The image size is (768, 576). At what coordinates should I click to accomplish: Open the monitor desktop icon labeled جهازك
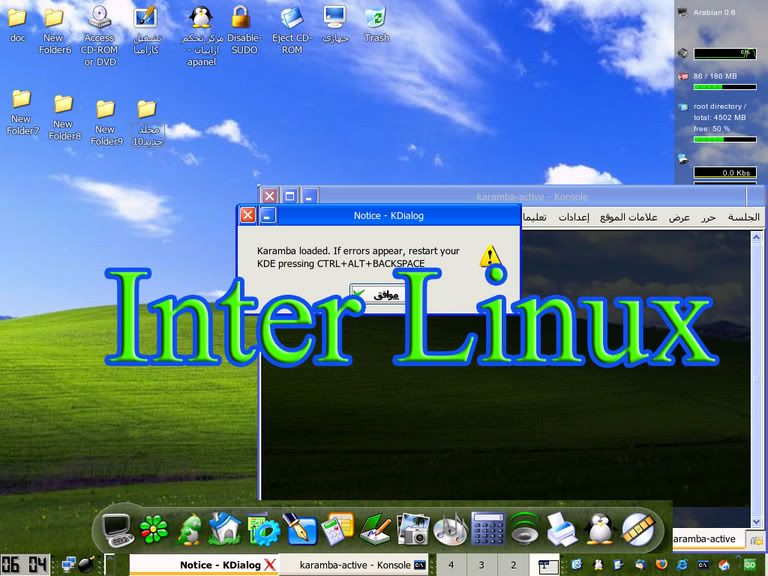click(336, 24)
